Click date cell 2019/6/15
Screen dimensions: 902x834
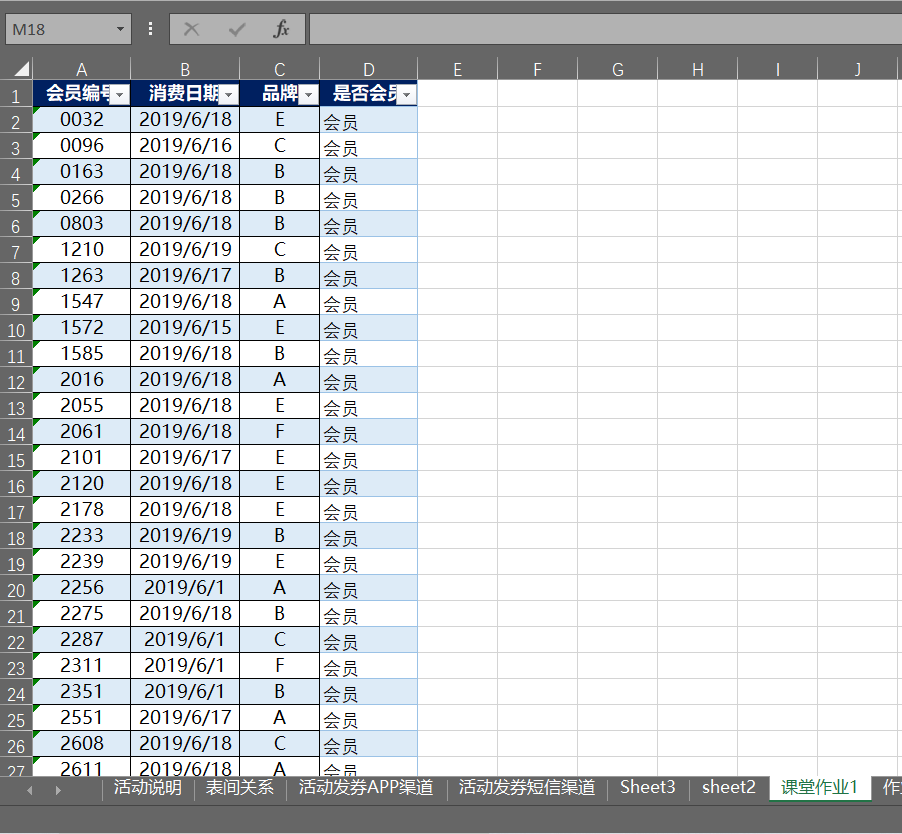pos(185,327)
